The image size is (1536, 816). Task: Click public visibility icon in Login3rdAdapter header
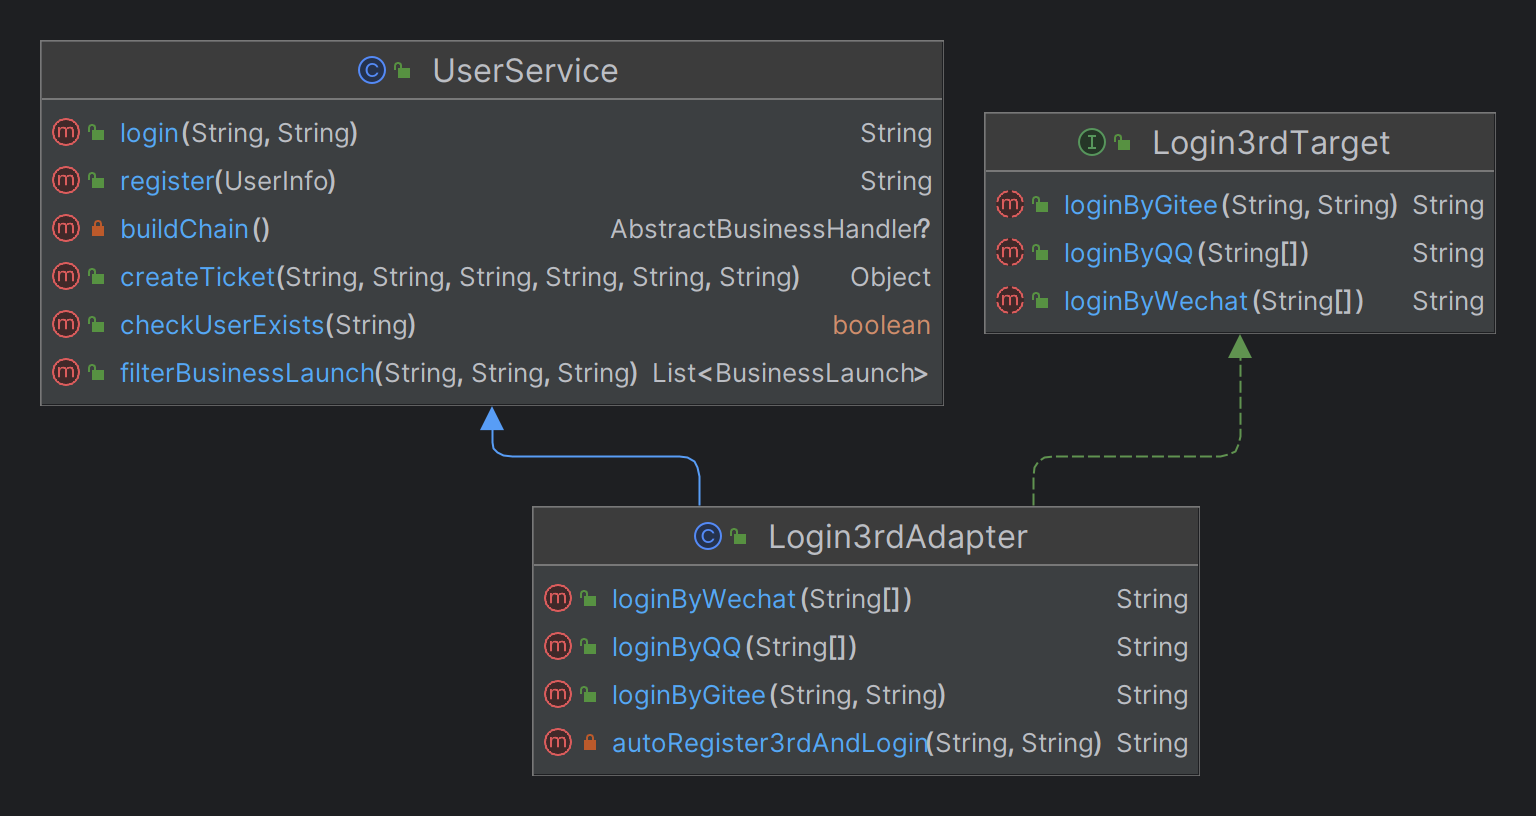pos(738,537)
